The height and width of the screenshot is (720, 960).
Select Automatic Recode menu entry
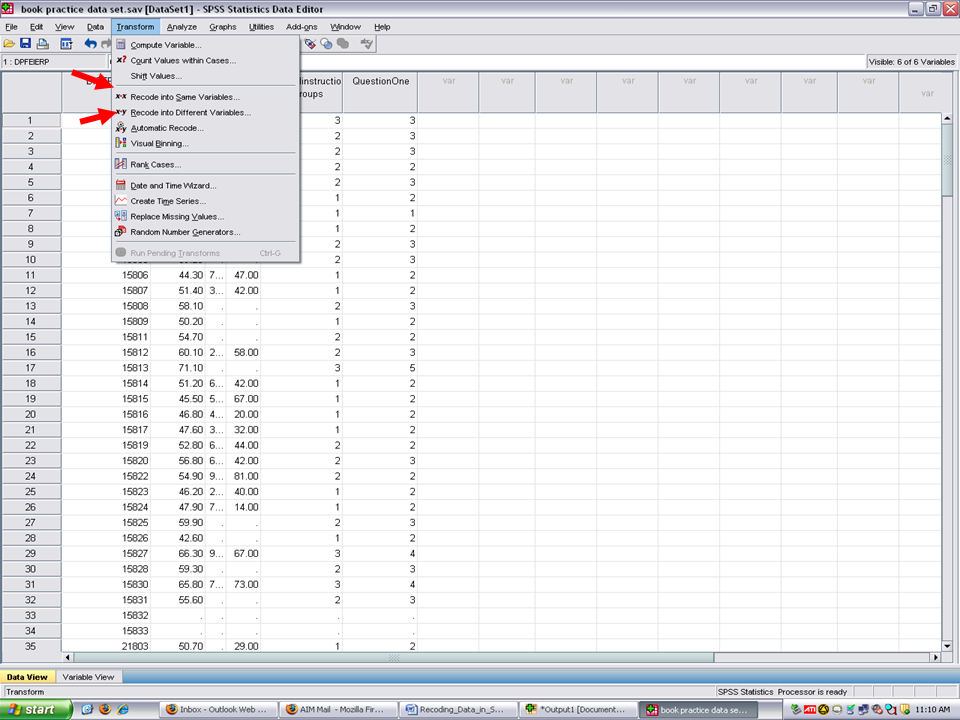click(x=167, y=128)
